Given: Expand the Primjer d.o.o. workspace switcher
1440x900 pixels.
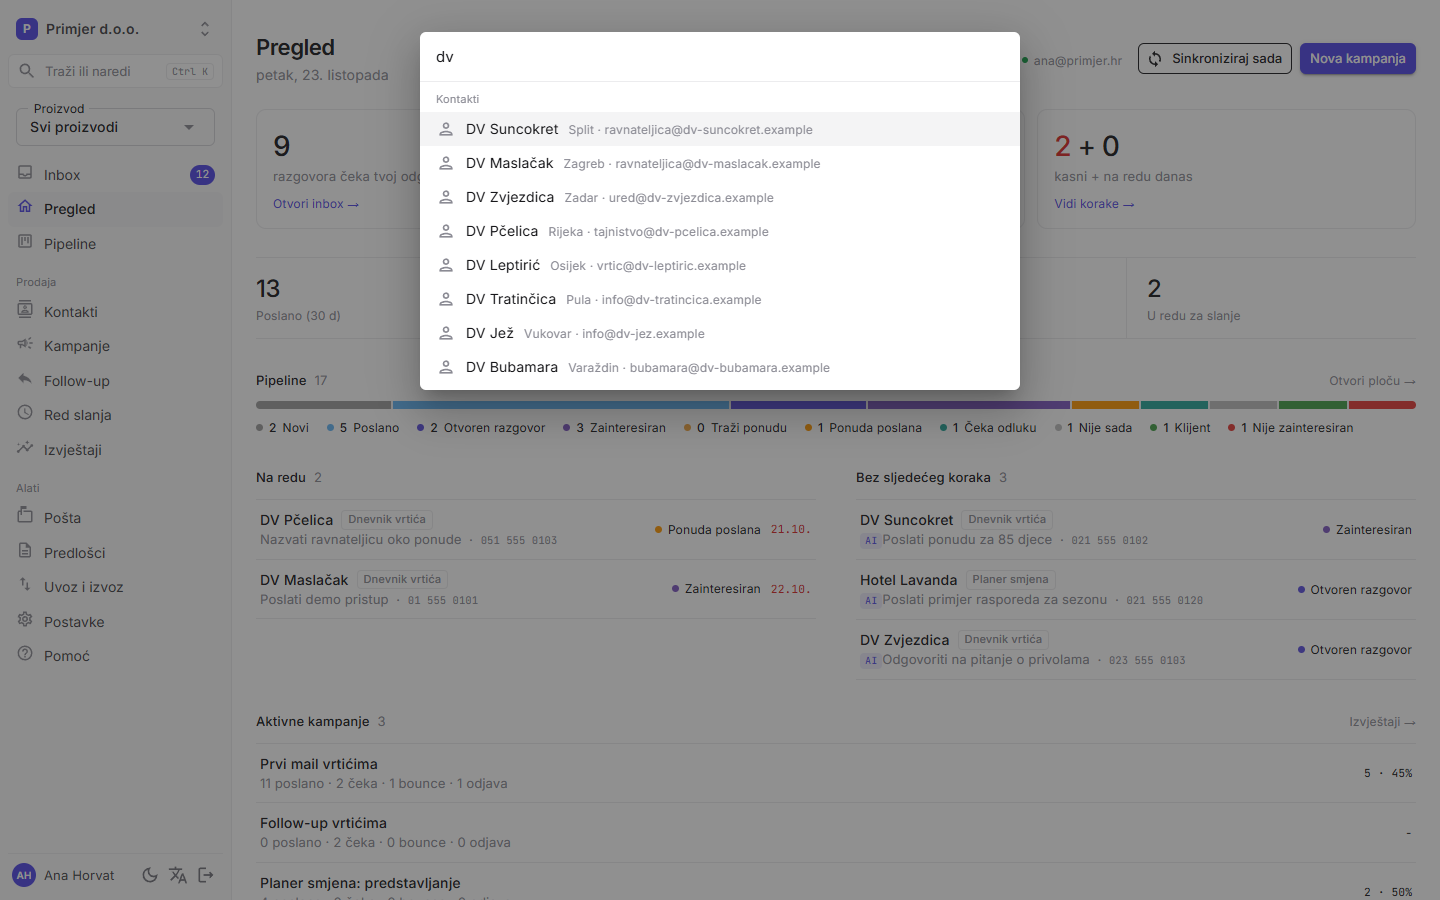Looking at the screenshot, I should point(115,29).
